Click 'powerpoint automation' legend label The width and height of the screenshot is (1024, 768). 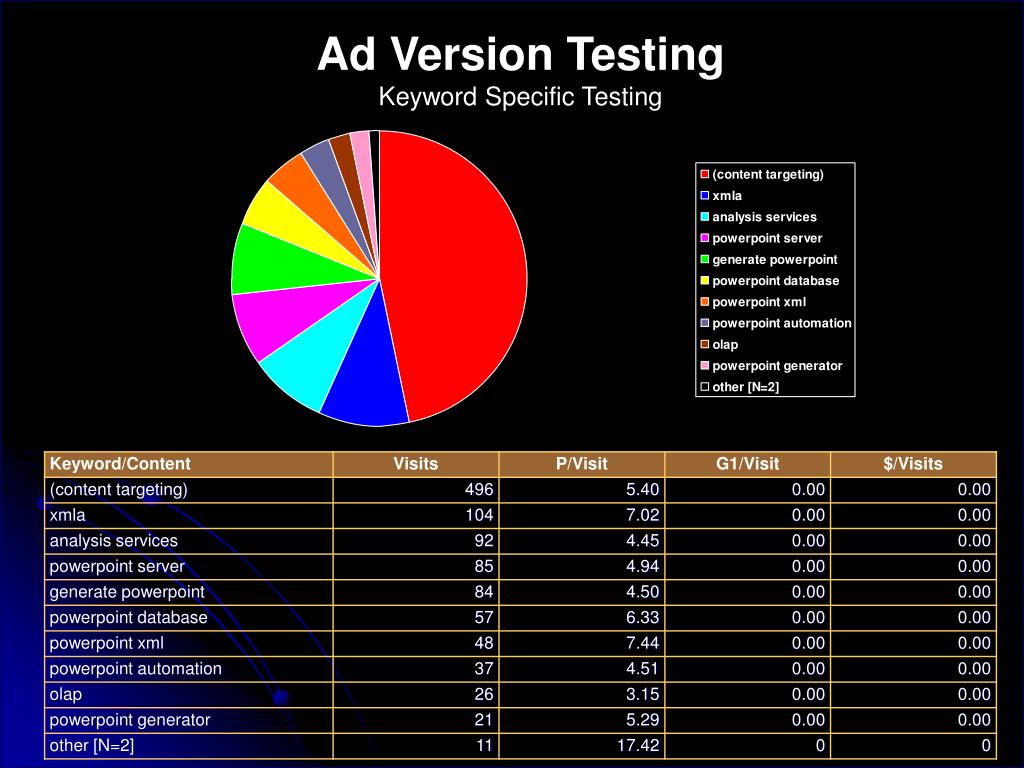point(782,323)
